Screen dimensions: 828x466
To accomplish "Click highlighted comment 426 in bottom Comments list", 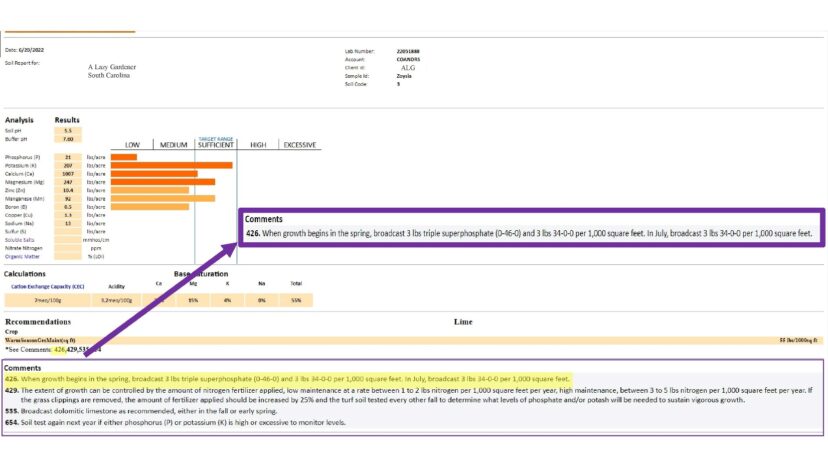I will pos(287,379).
